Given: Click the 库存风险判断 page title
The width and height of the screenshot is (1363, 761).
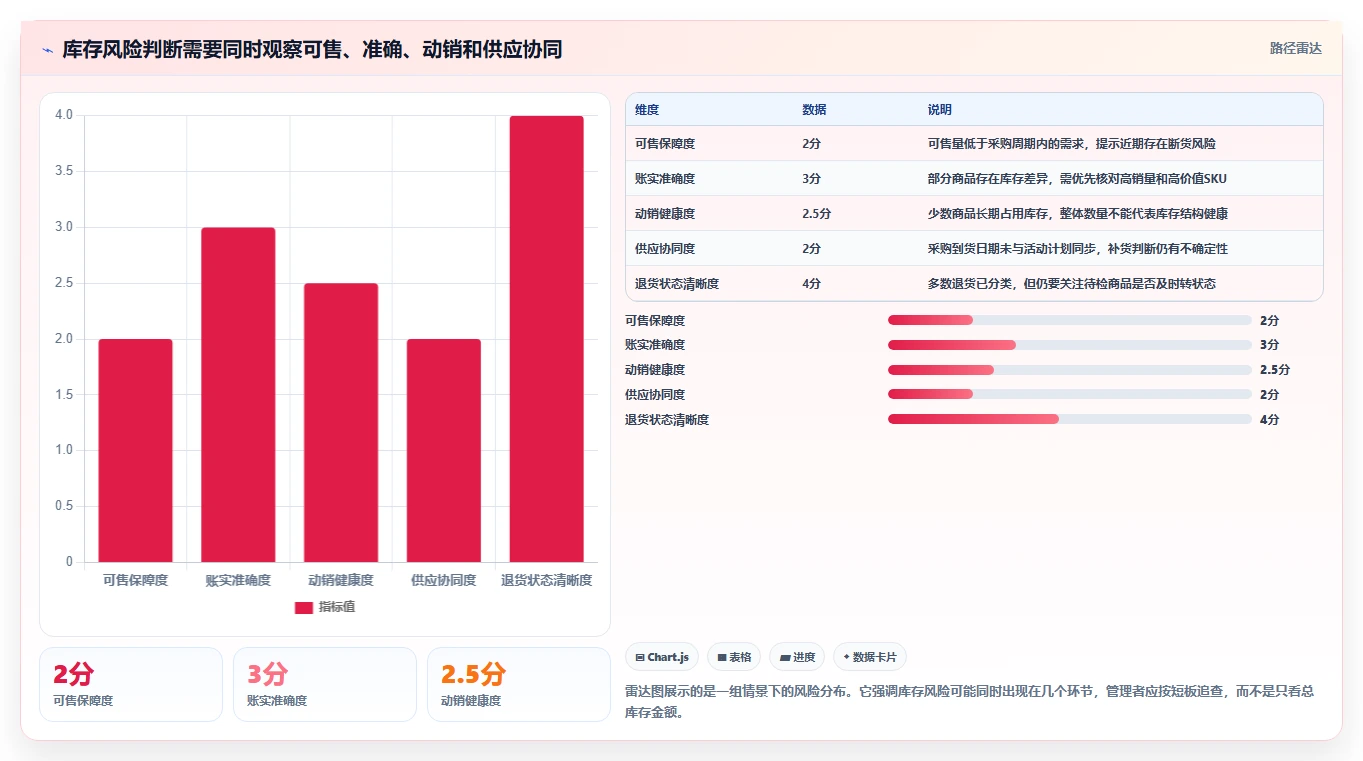Looking at the screenshot, I should coord(312,50).
